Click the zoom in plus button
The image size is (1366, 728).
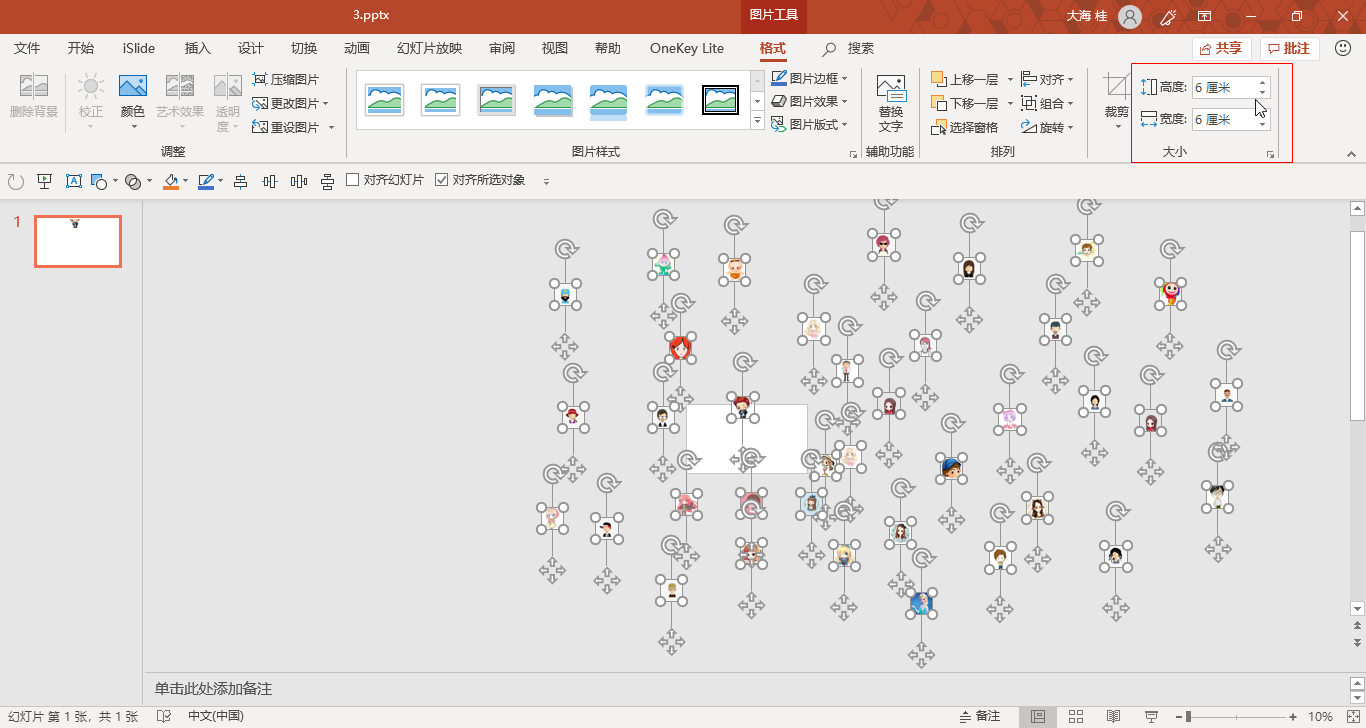pyautogui.click(x=1294, y=716)
